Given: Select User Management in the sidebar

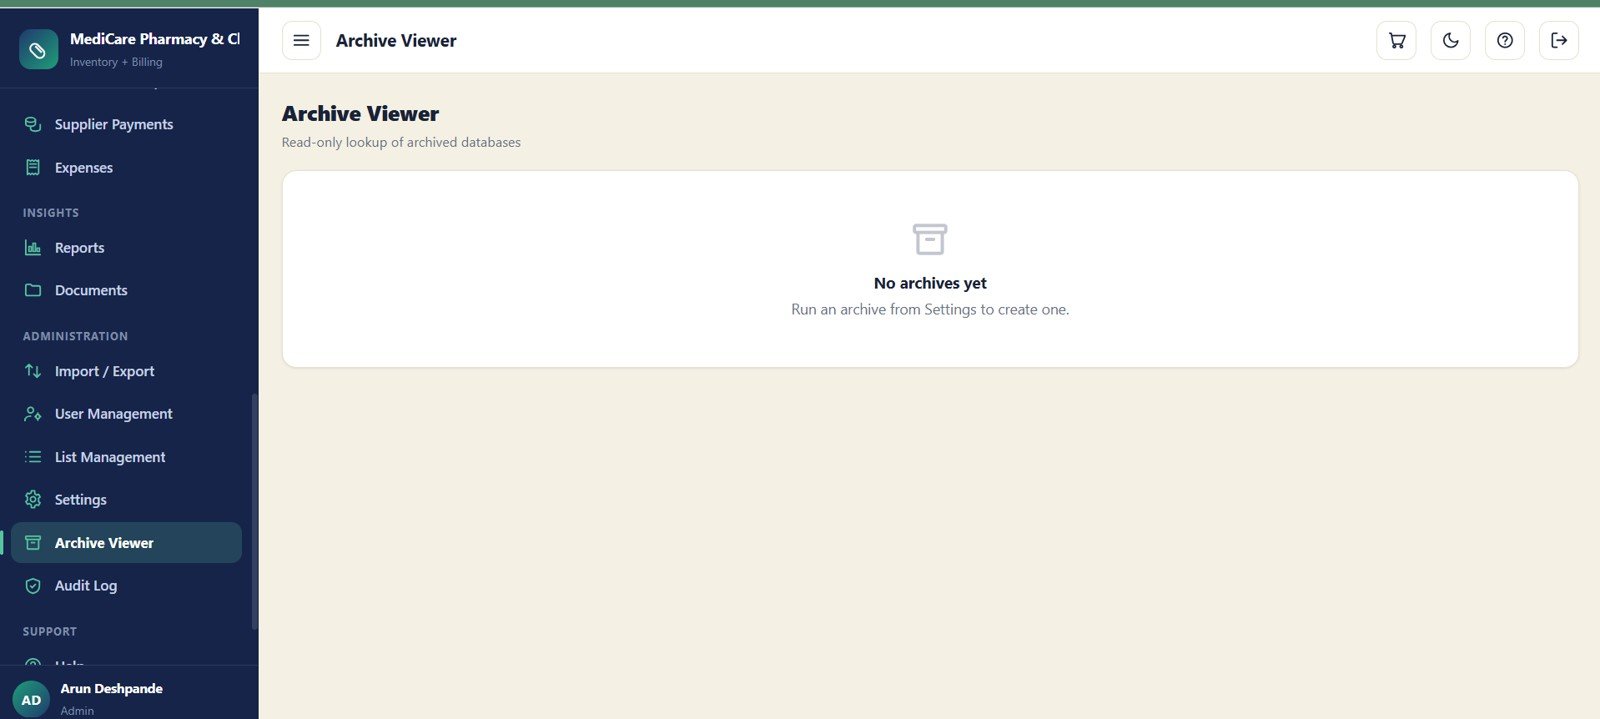Looking at the screenshot, I should pyautogui.click(x=126, y=414).
